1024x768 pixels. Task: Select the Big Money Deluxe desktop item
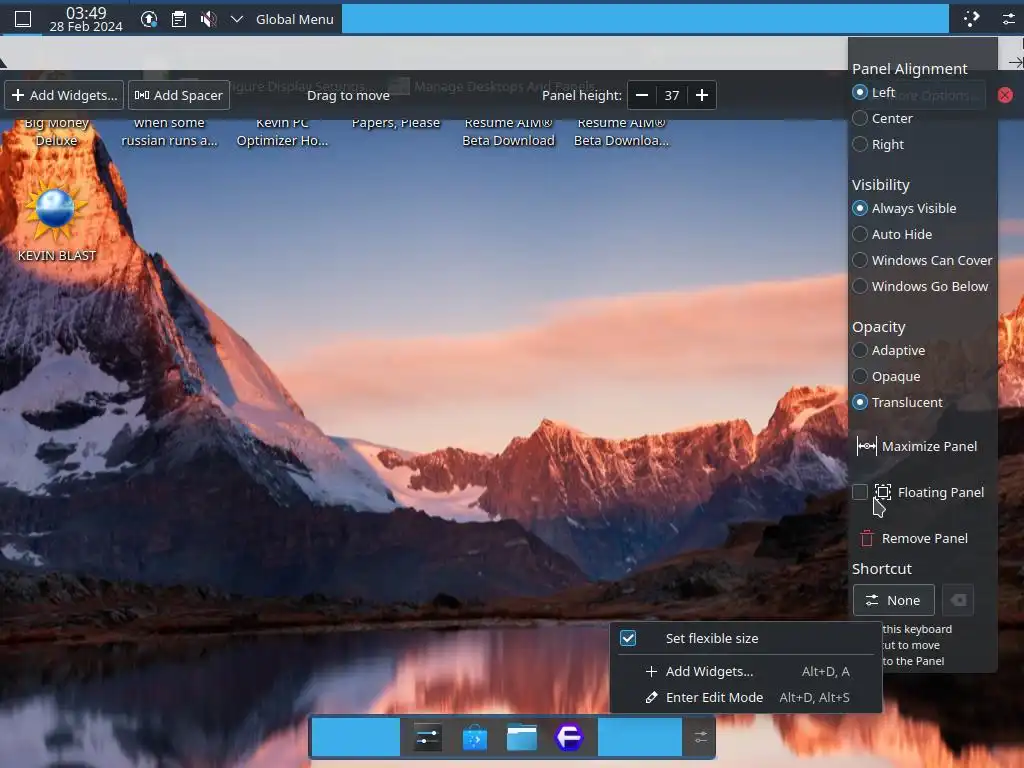(56, 131)
